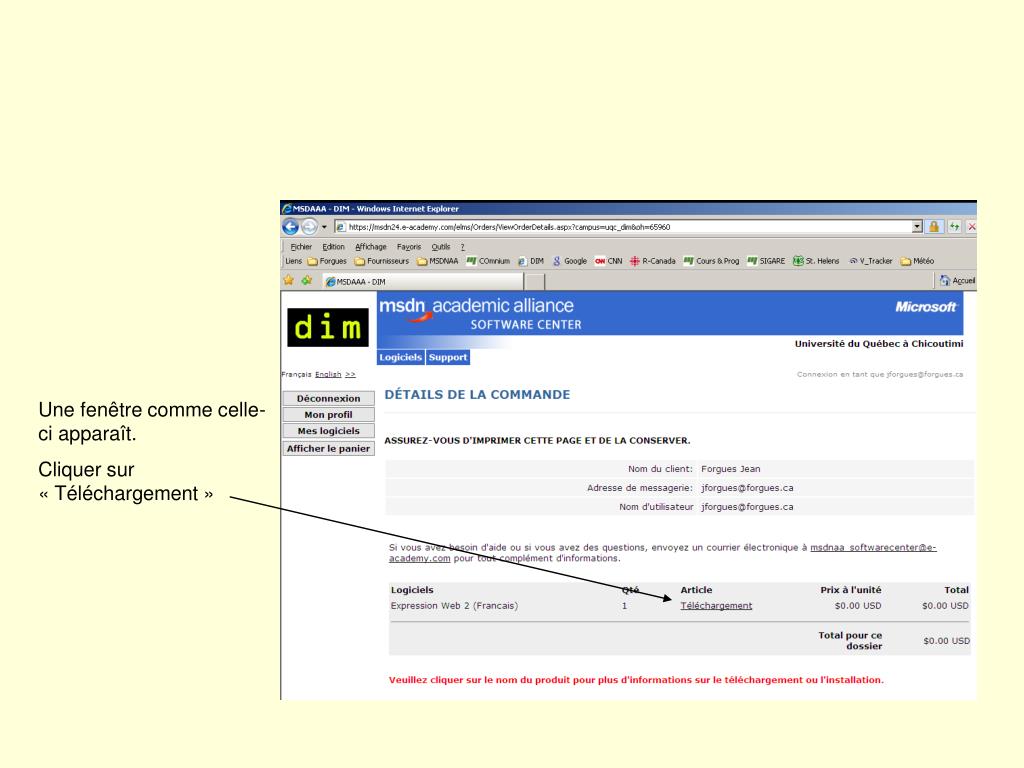This screenshot has width=1024, height=768.
Task: Click the Favorites star icon
Action: point(289,281)
